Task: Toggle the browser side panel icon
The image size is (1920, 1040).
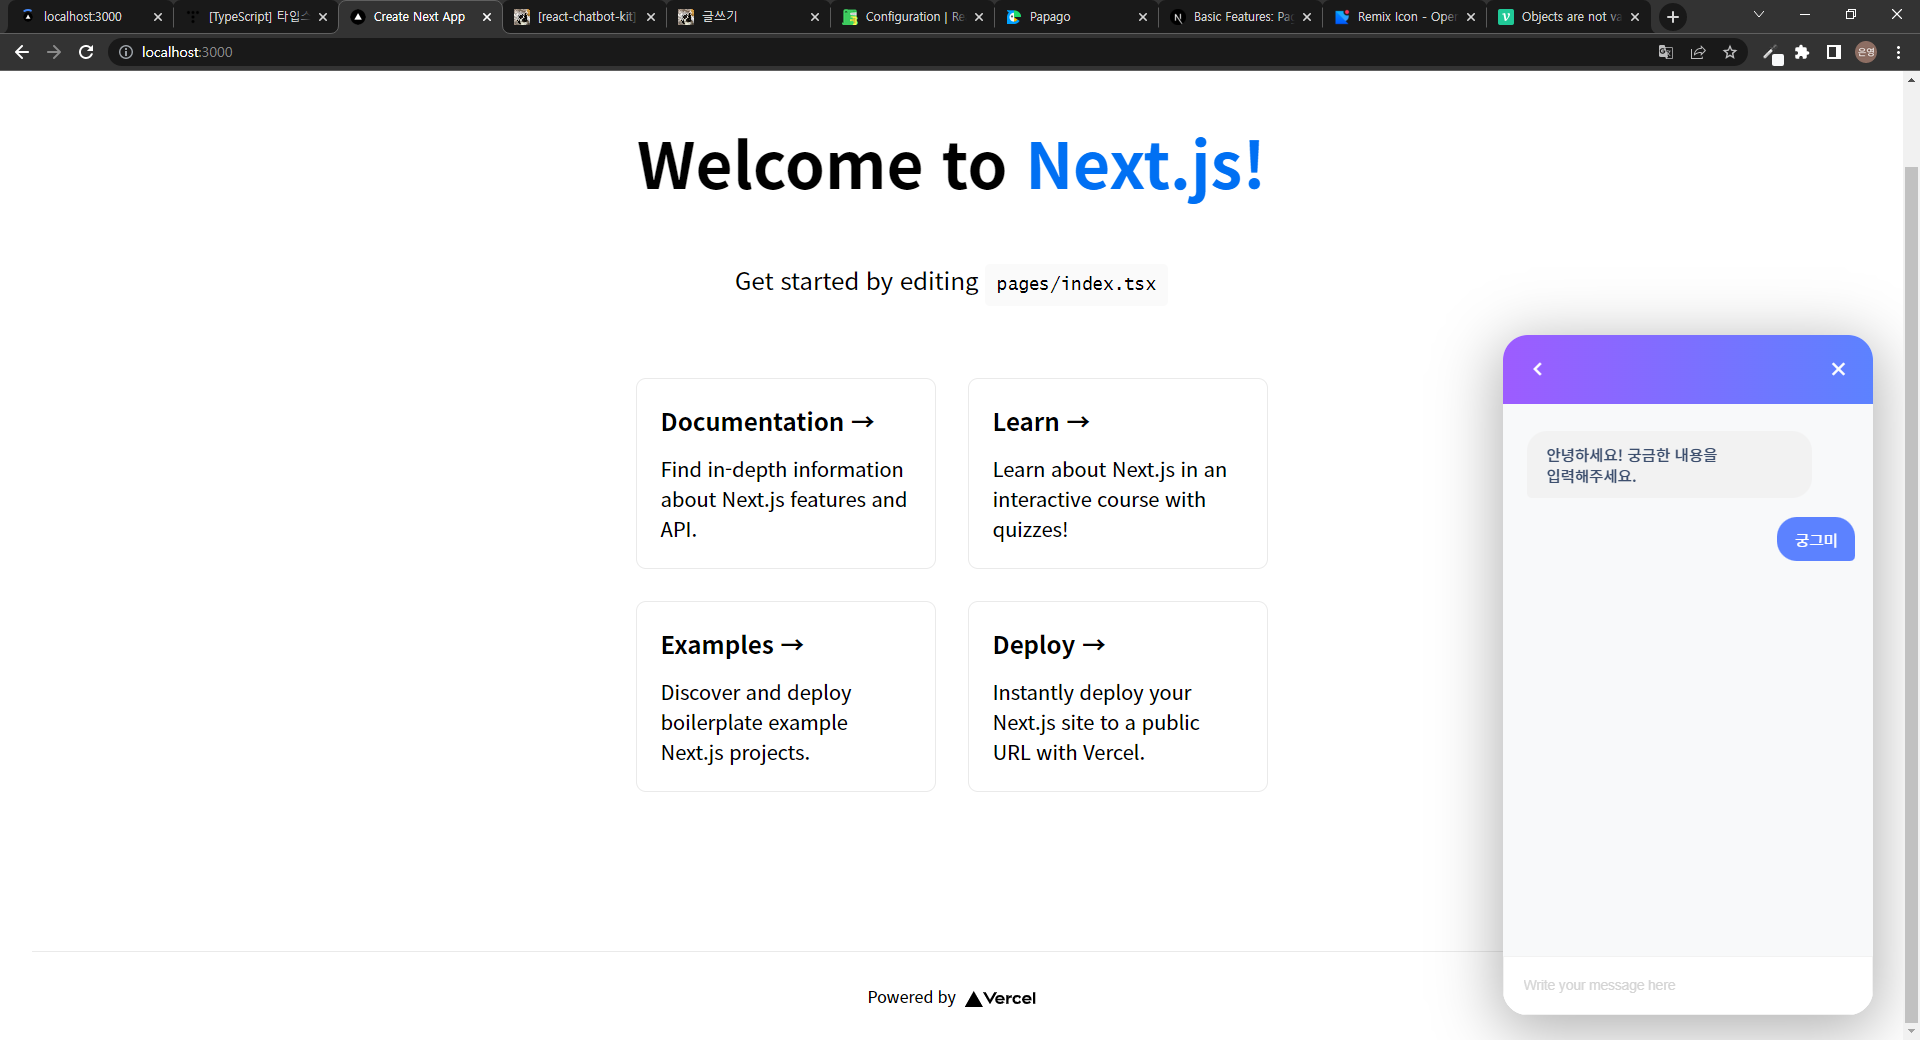Action: [x=1834, y=52]
